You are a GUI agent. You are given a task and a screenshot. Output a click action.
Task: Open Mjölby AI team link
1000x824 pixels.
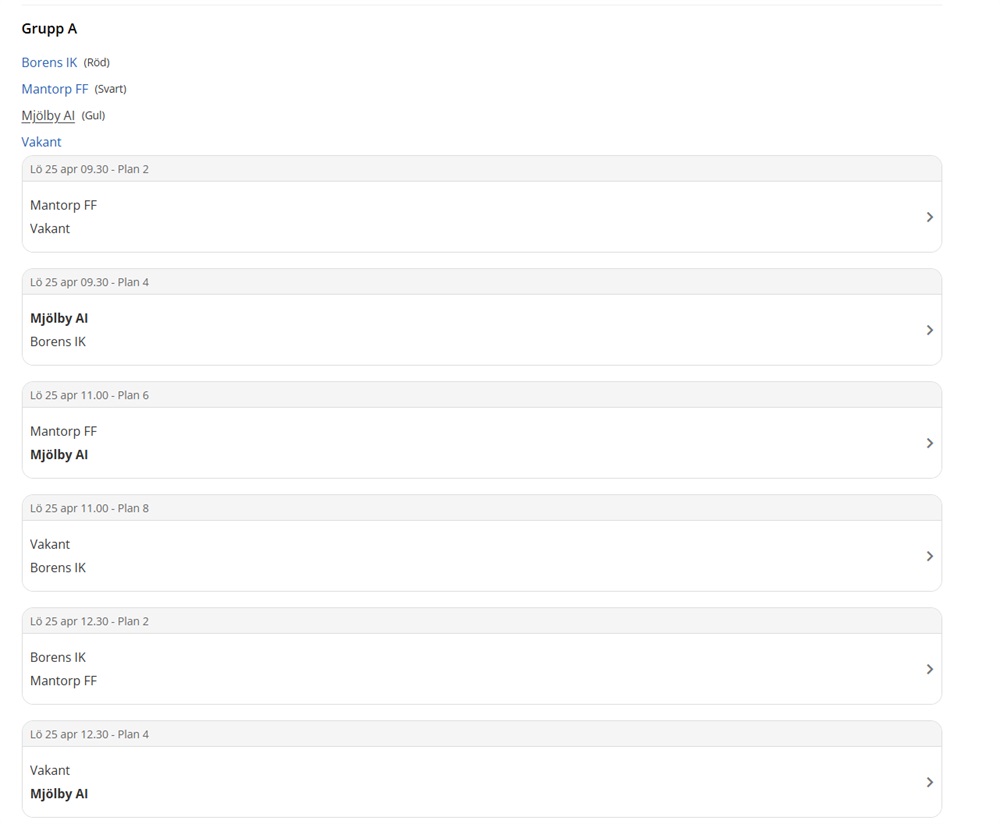pos(48,115)
